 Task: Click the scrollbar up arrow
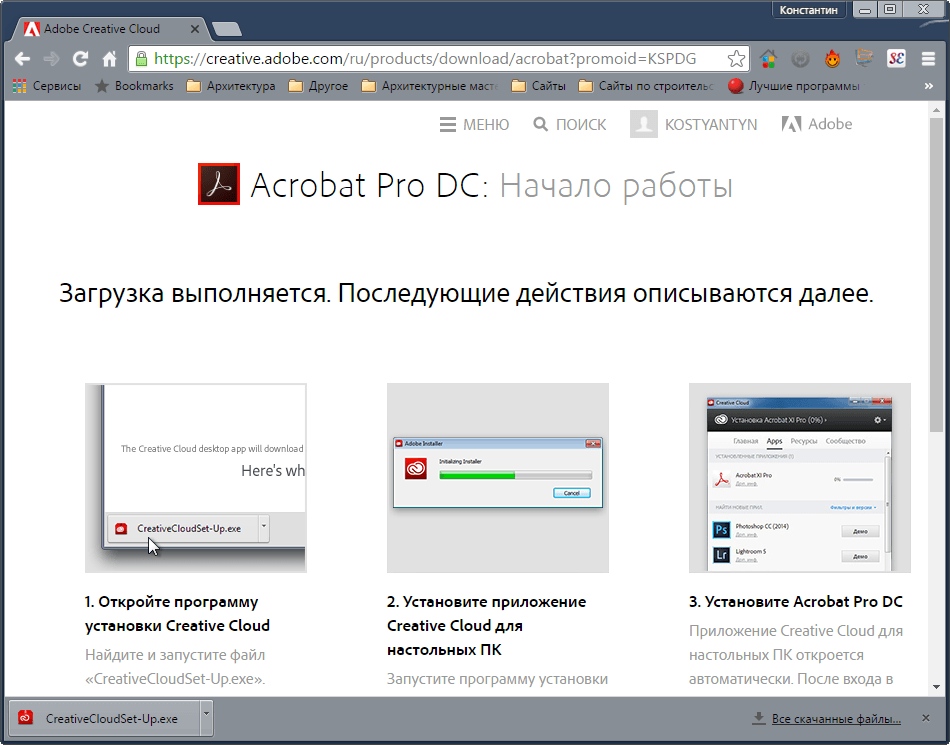[937, 110]
